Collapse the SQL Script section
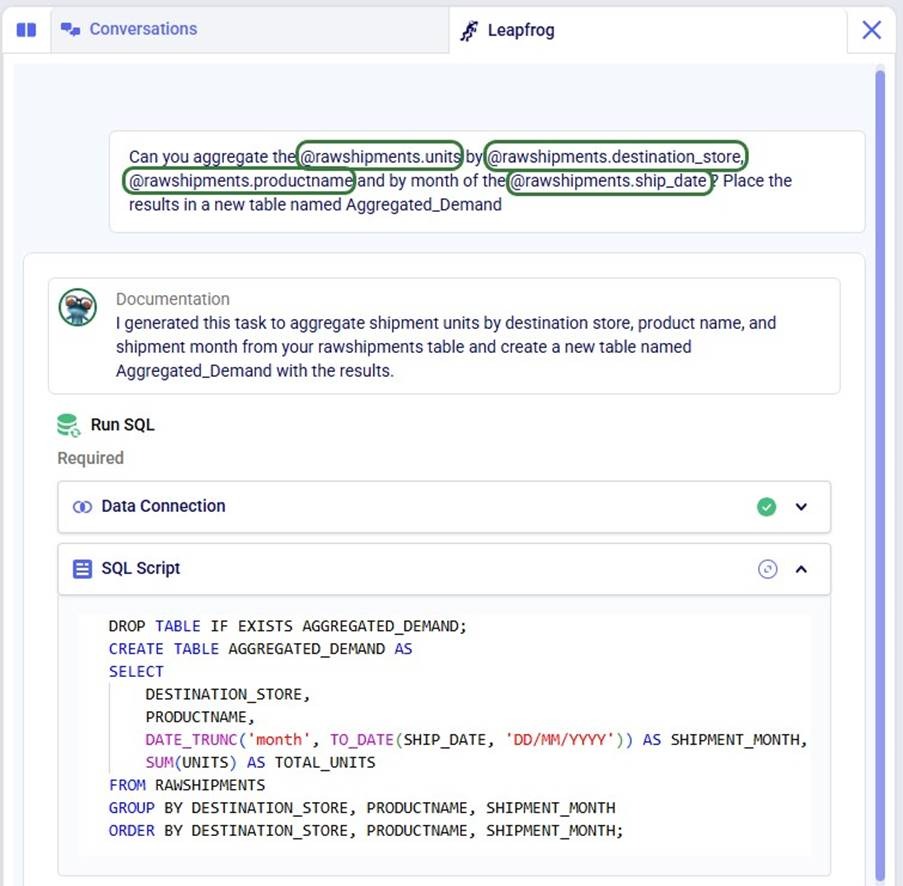Viewport: 903px width, 886px height. tap(801, 568)
